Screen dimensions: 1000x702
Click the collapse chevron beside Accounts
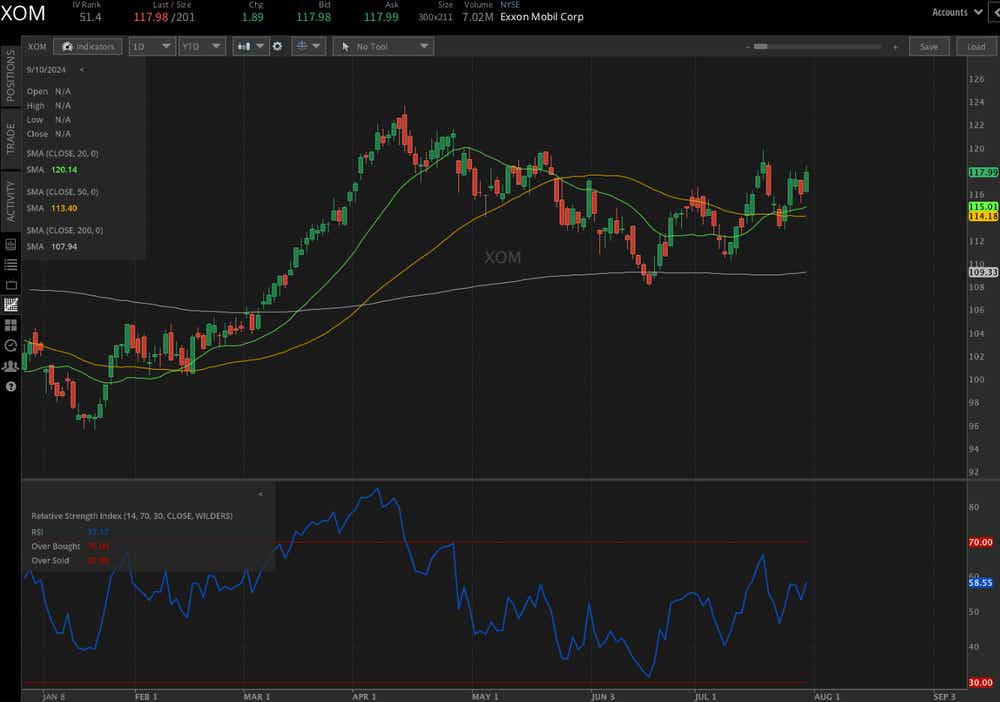tap(994, 12)
